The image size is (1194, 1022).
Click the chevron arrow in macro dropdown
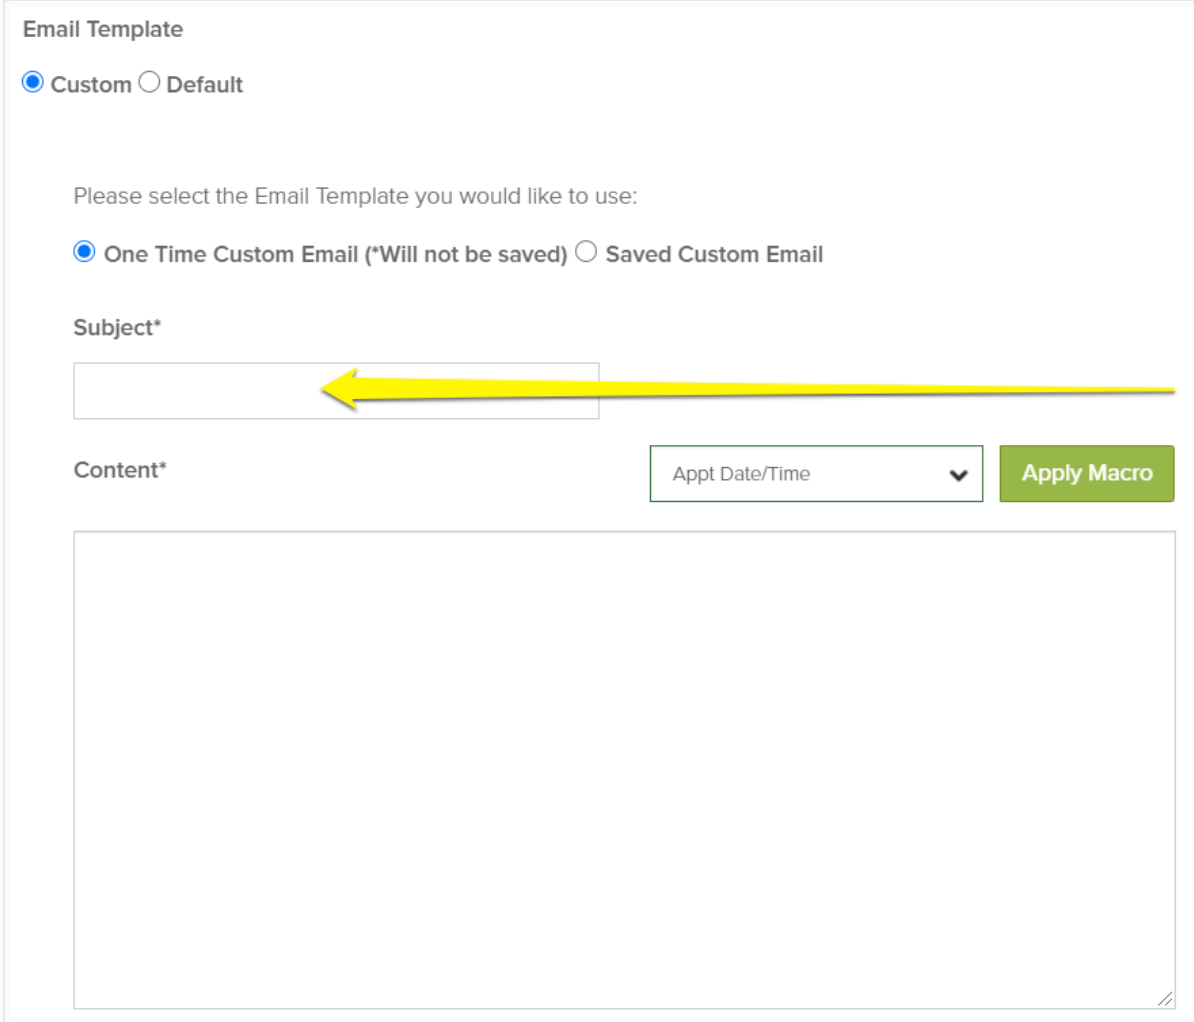(x=958, y=475)
